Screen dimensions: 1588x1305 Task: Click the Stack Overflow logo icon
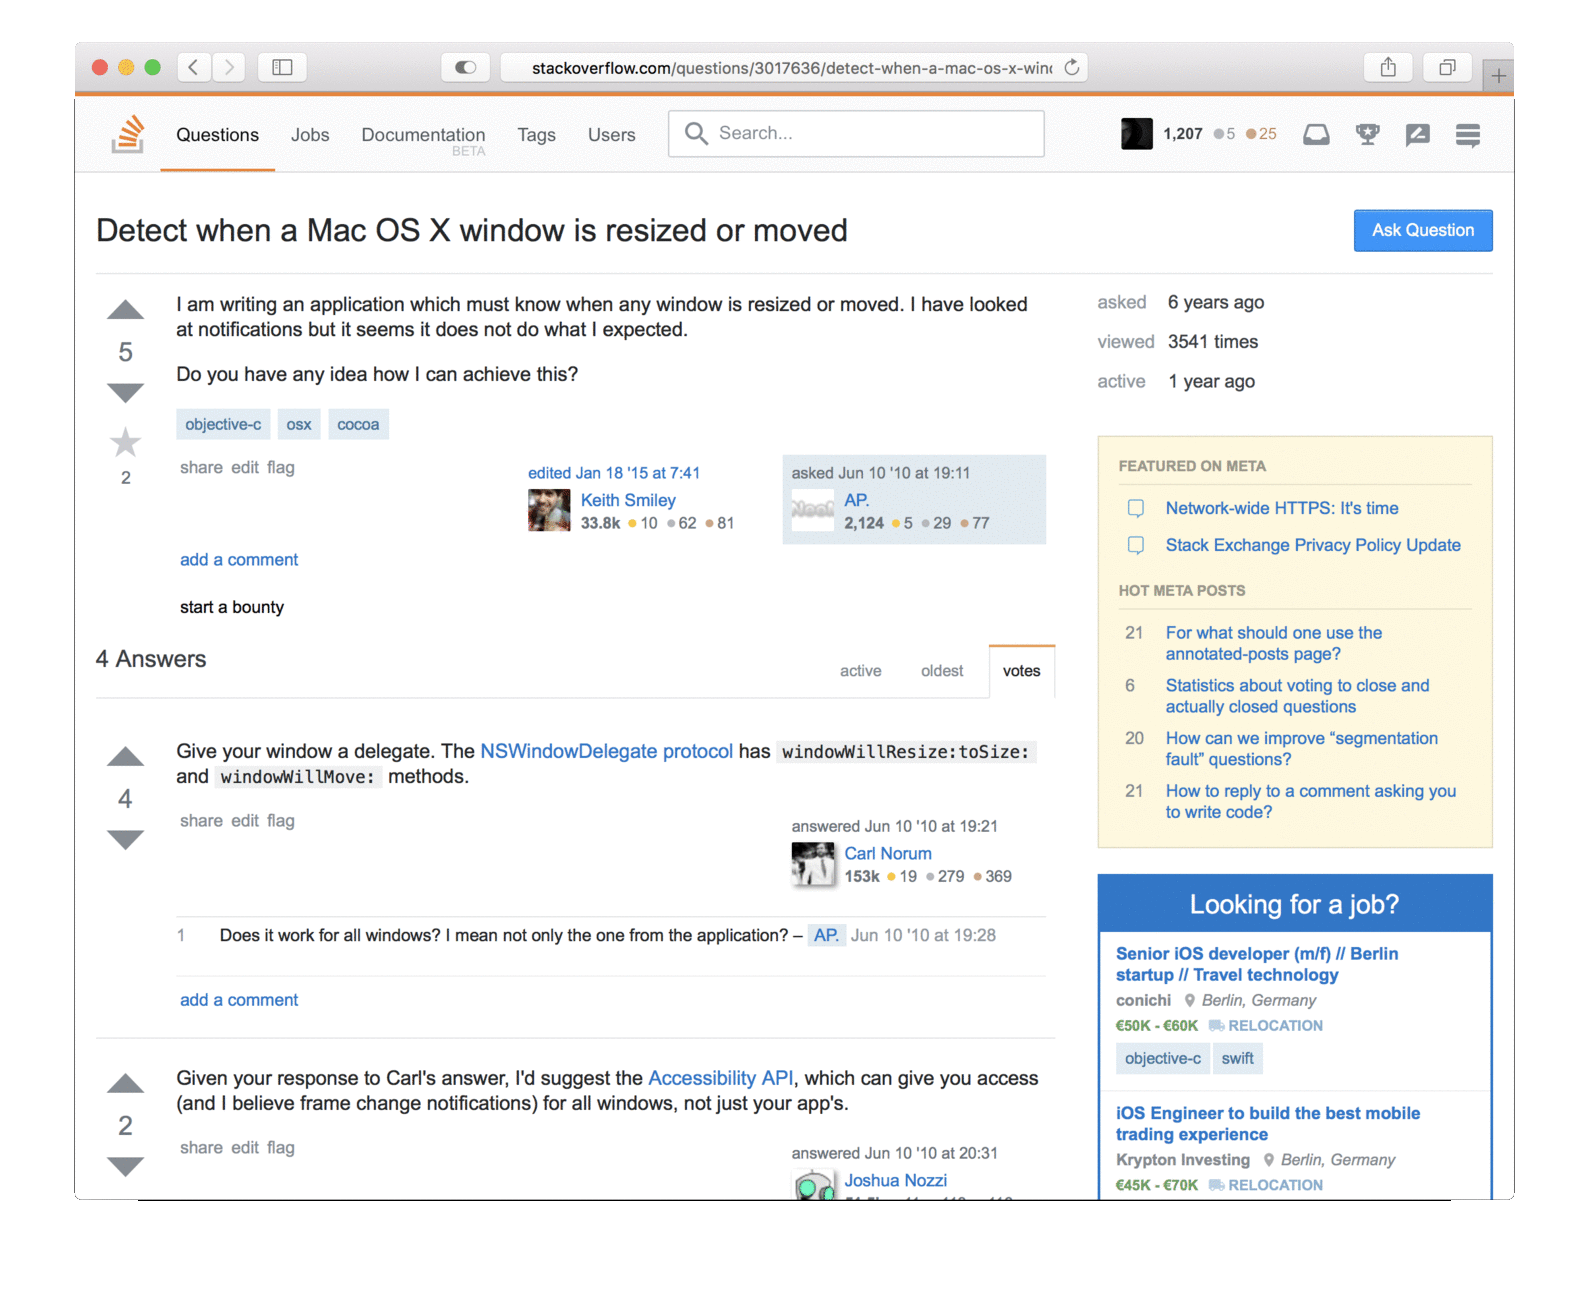[128, 134]
